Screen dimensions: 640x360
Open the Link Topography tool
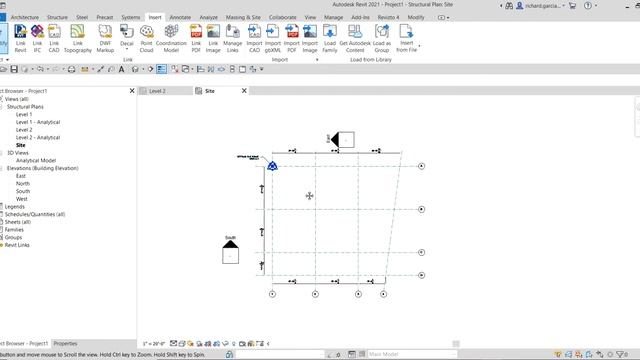[x=78, y=38]
